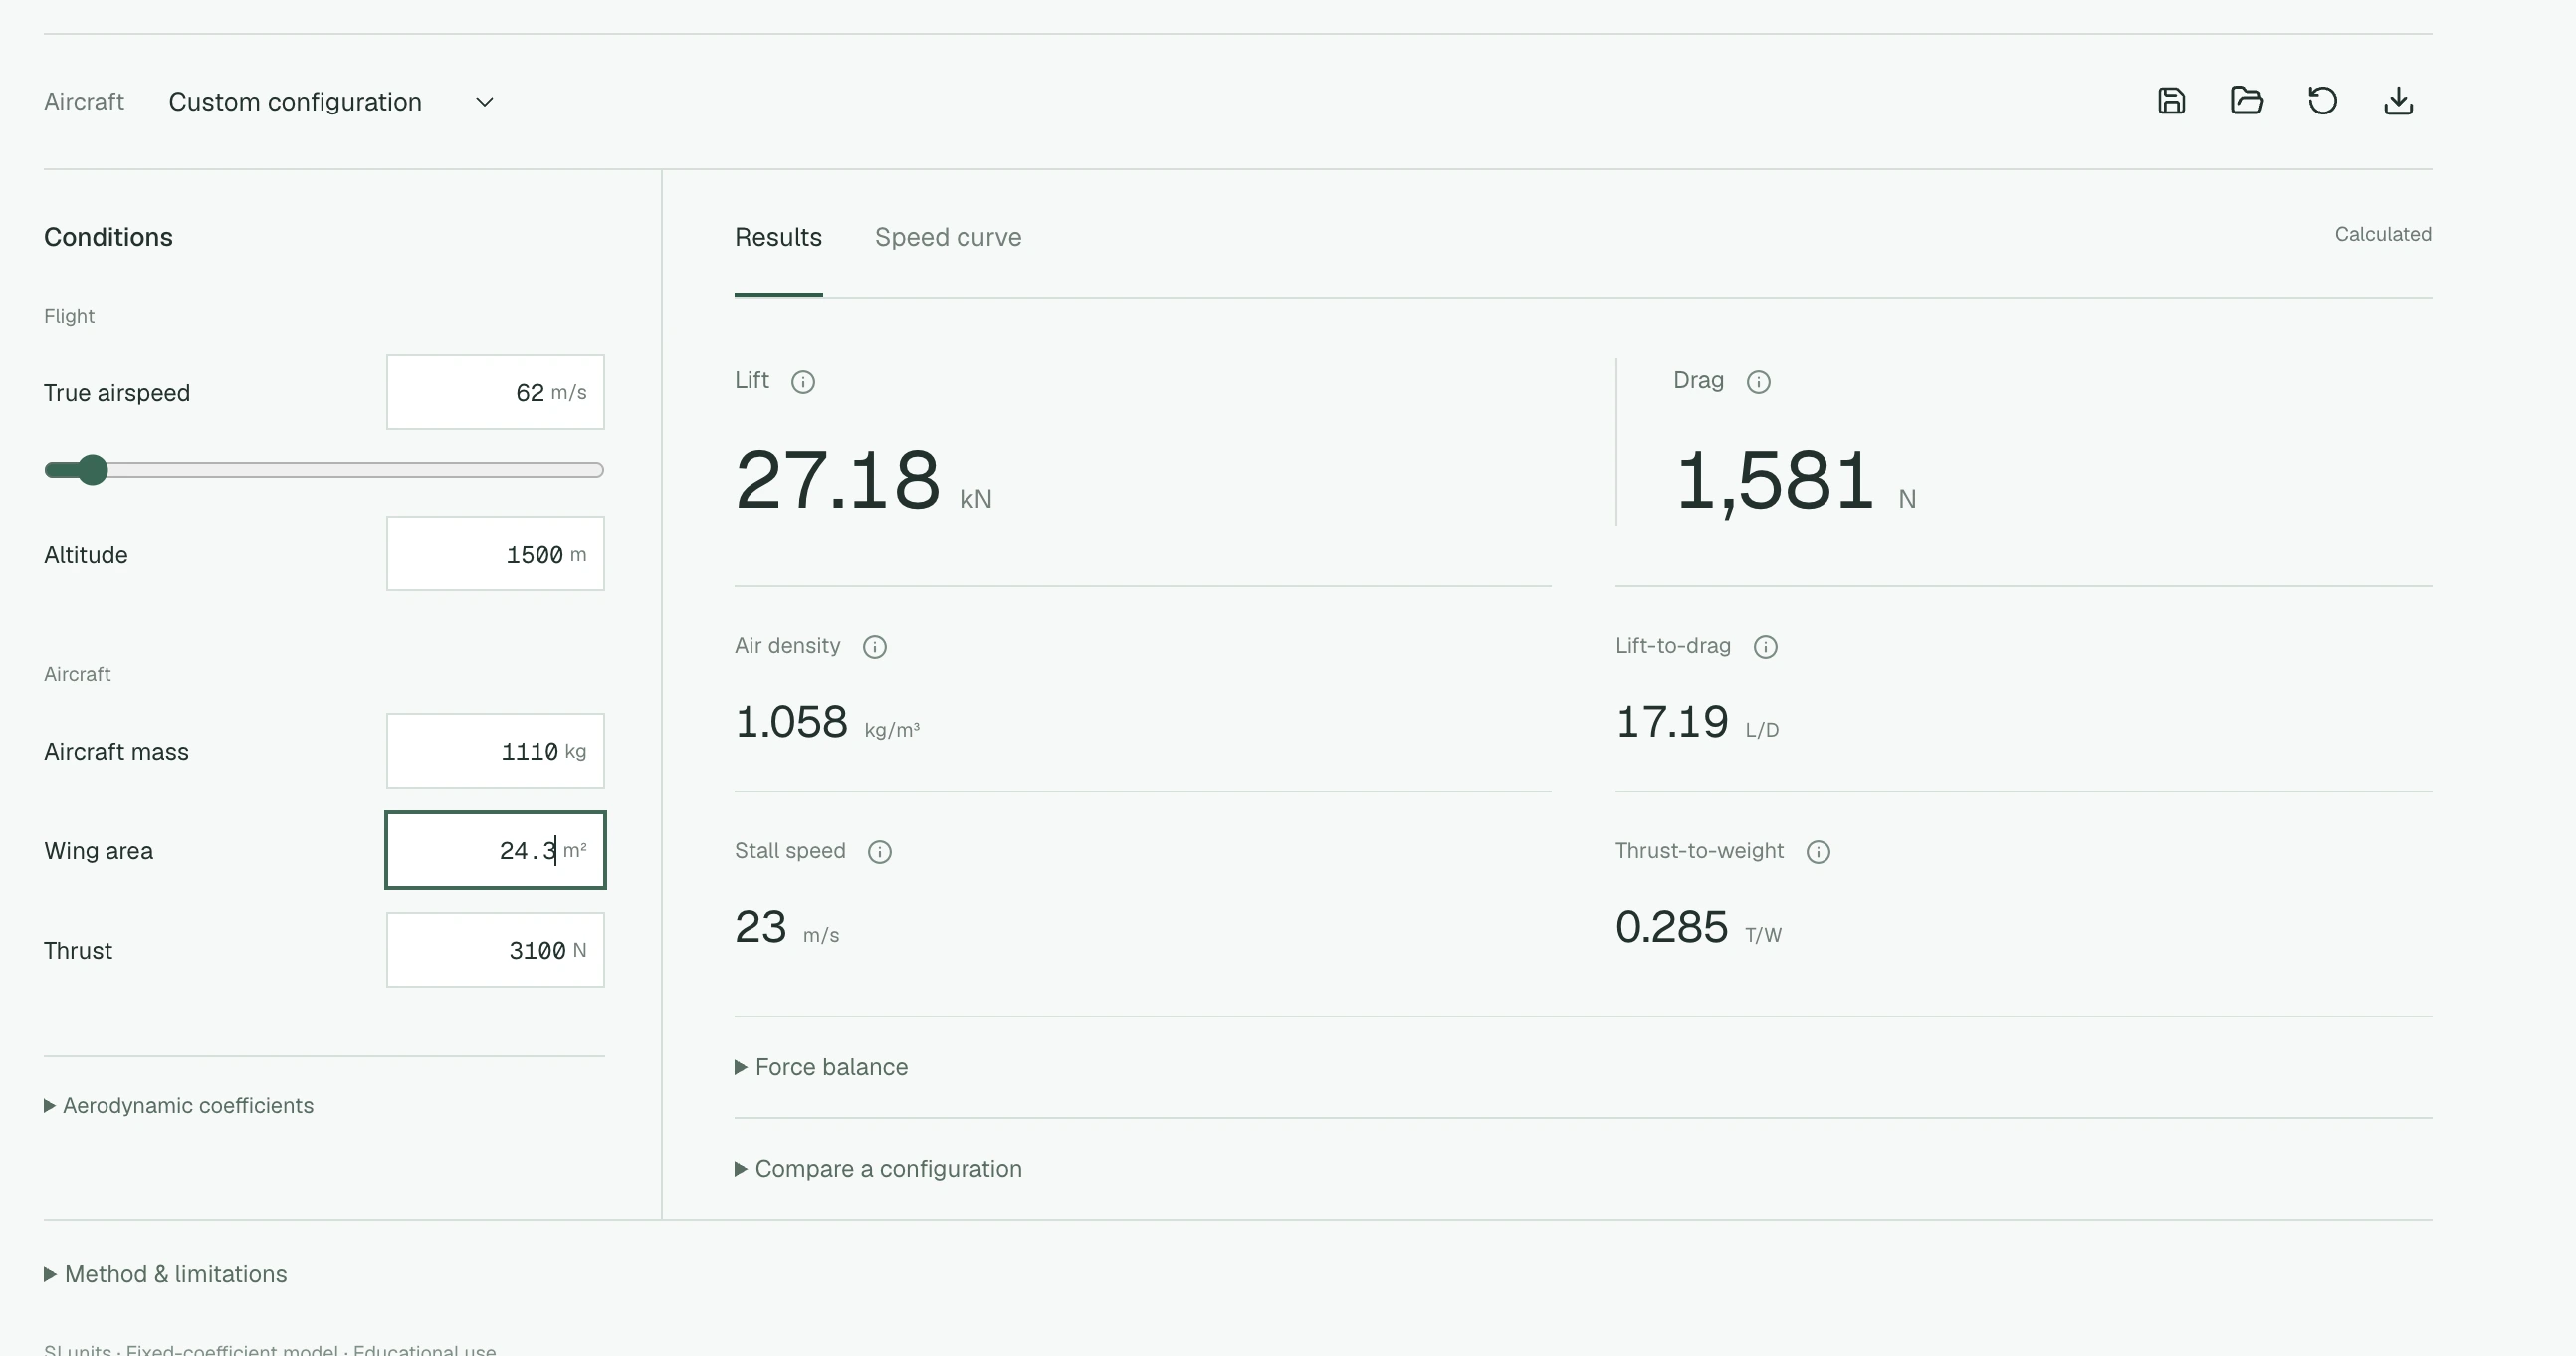Click the Air density info icon
The image size is (2576, 1356).
pos(875,647)
